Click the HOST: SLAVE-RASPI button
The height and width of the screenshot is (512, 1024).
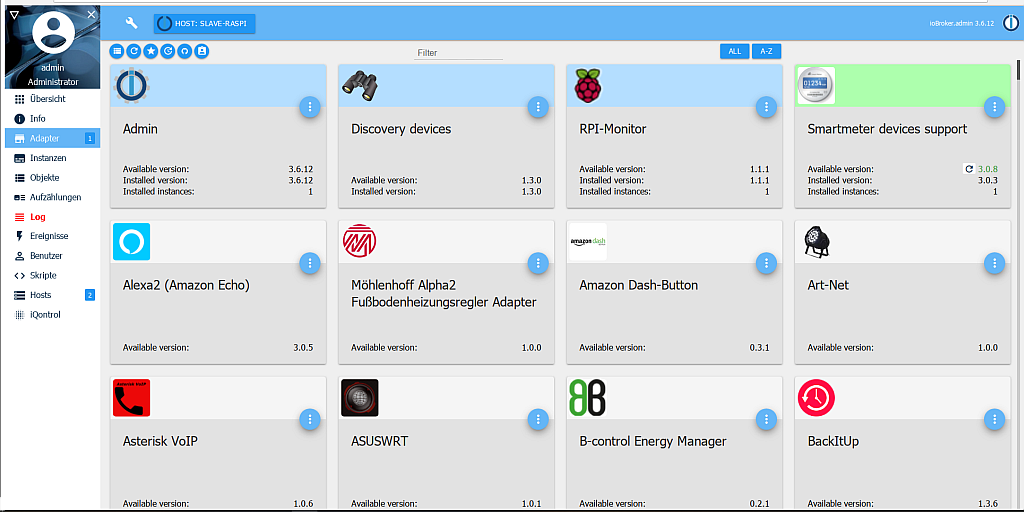[x=204, y=24]
